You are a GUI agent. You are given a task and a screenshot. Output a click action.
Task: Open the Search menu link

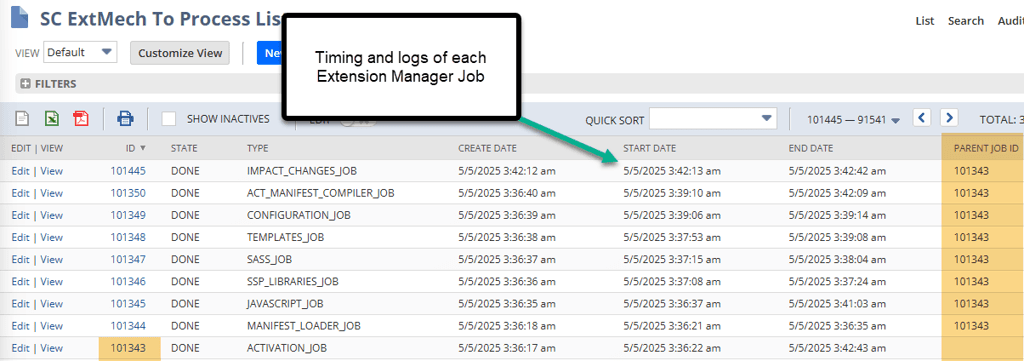(966, 21)
